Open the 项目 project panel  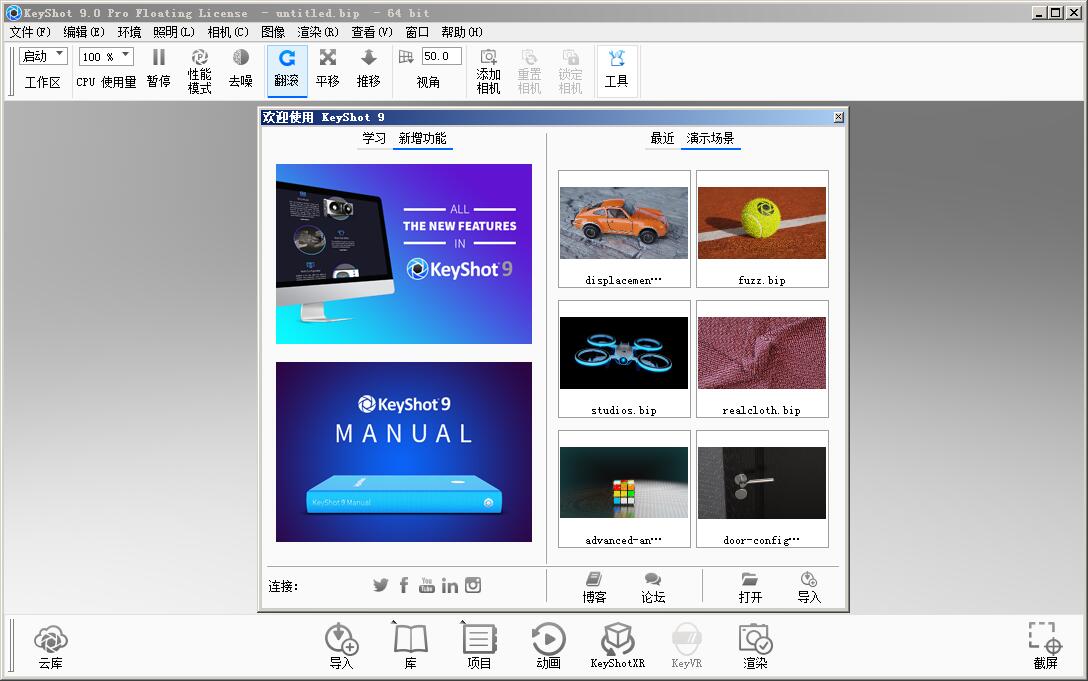[479, 646]
